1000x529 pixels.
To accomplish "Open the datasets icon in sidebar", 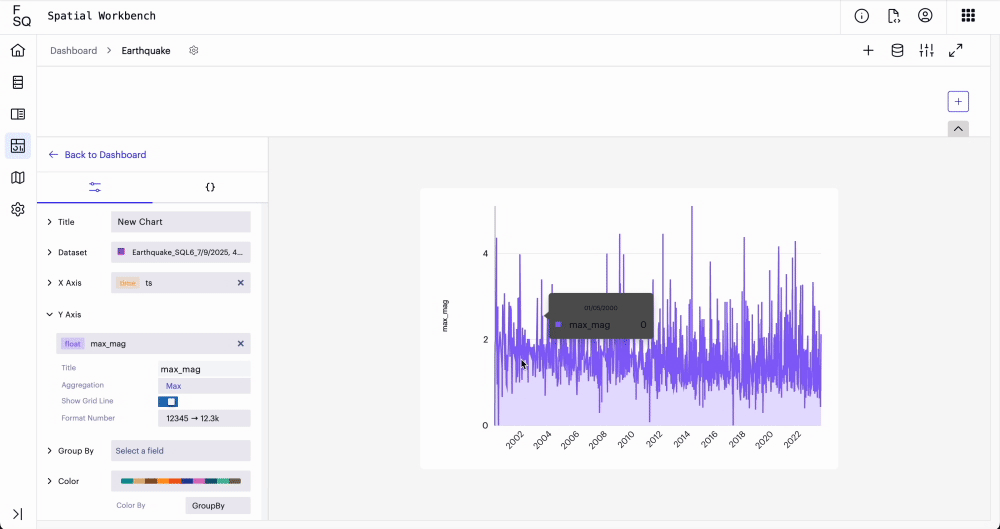I will pos(18,82).
